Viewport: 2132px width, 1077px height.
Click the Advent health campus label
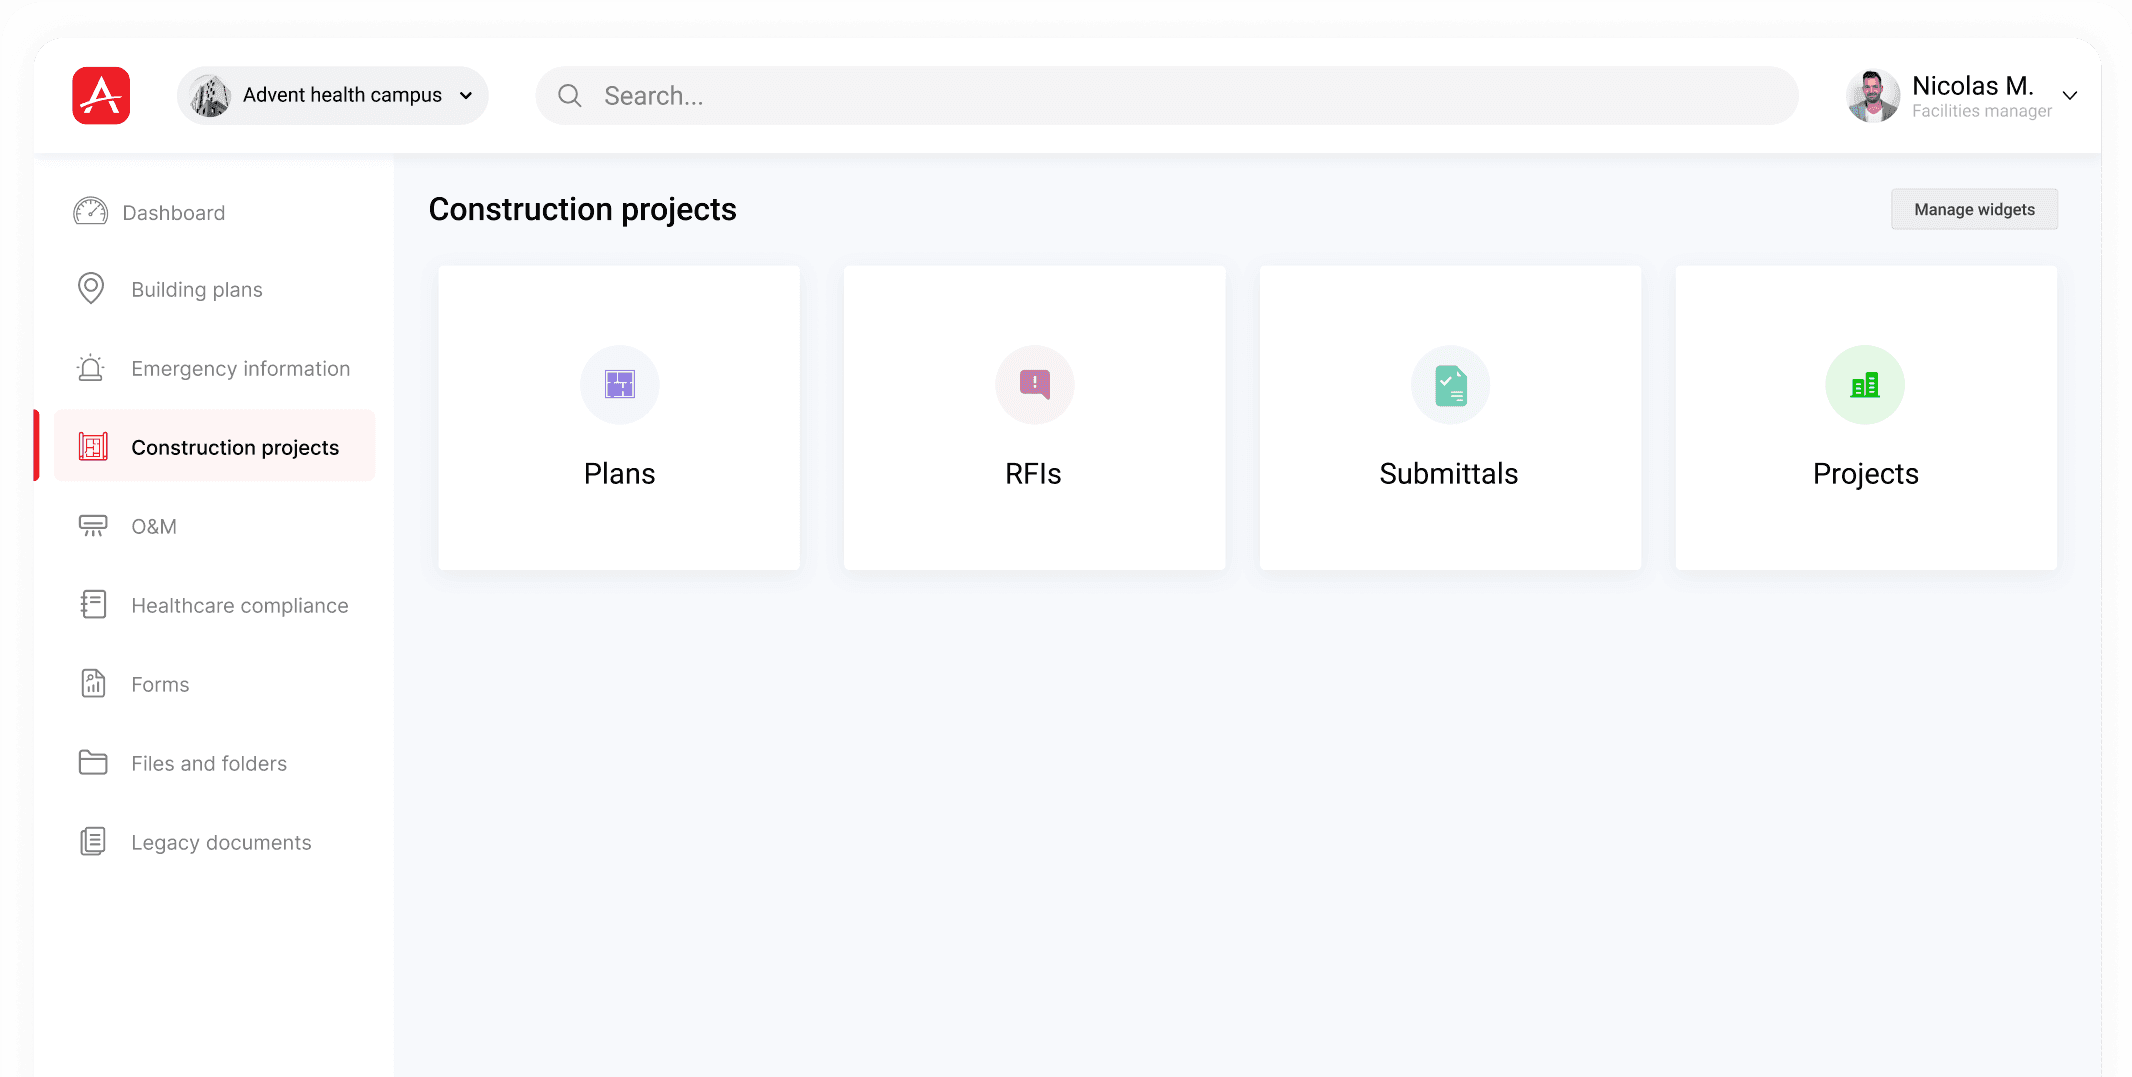pyautogui.click(x=342, y=95)
